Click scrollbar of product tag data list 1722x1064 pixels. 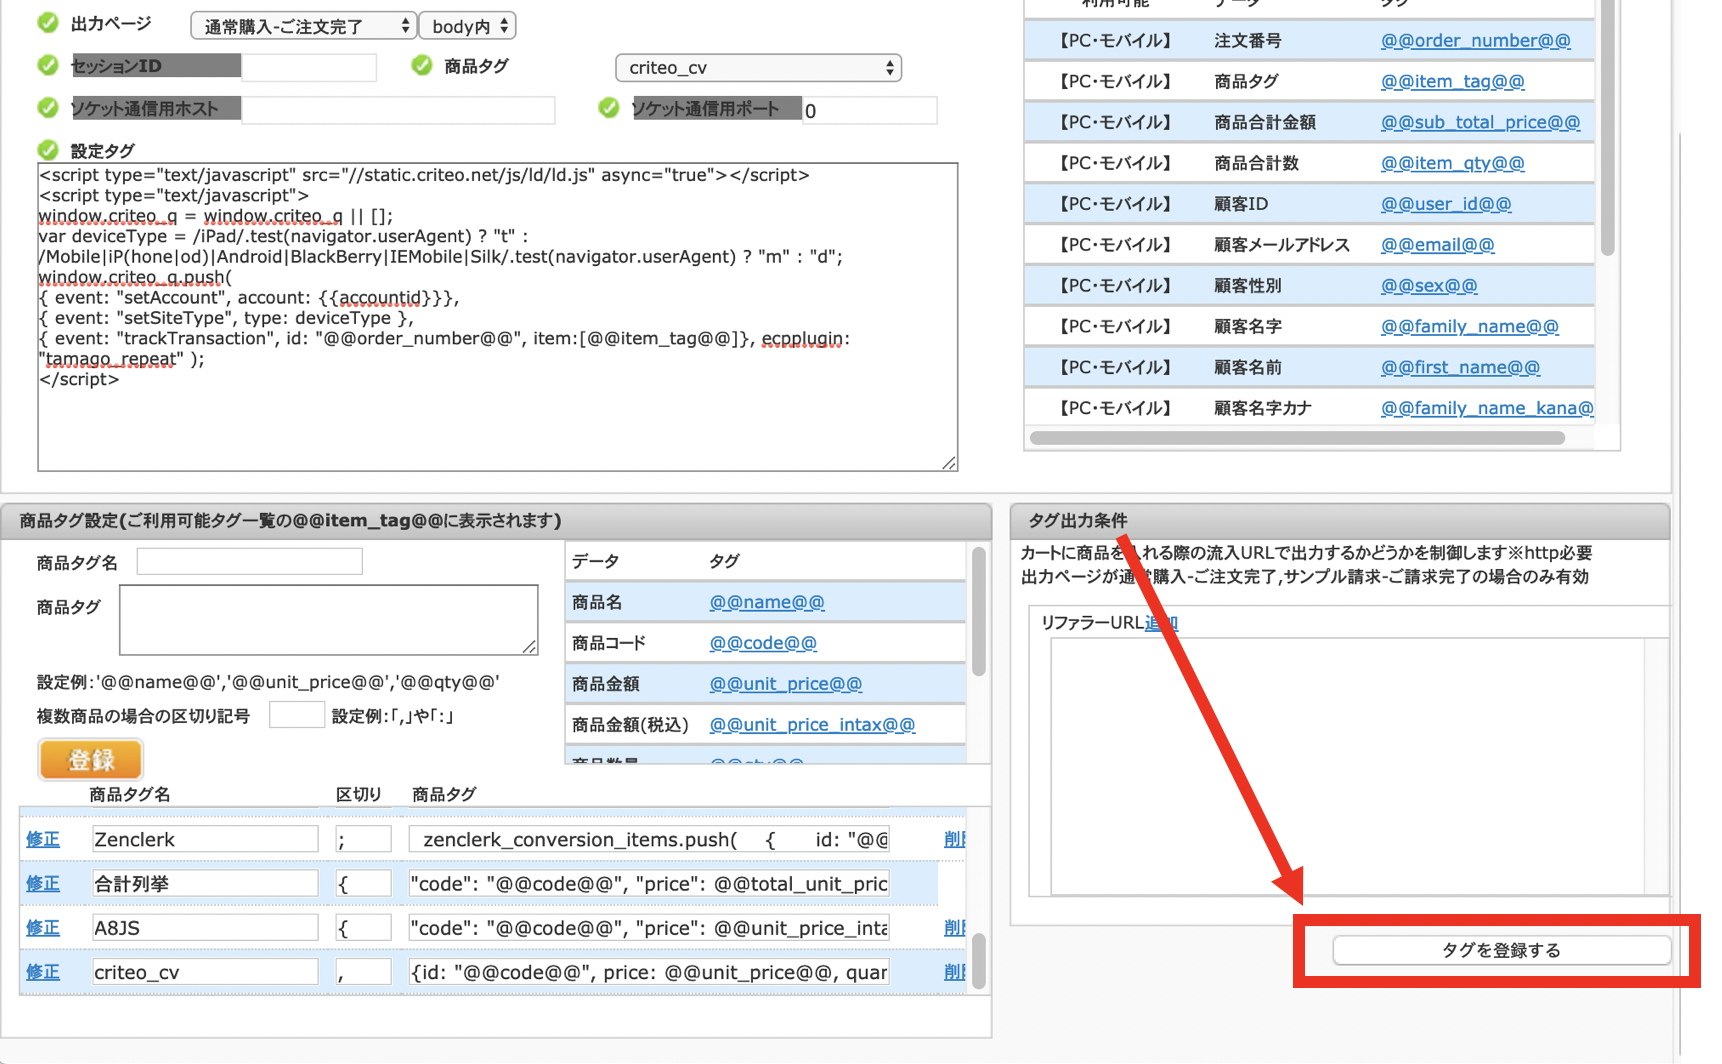(978, 611)
